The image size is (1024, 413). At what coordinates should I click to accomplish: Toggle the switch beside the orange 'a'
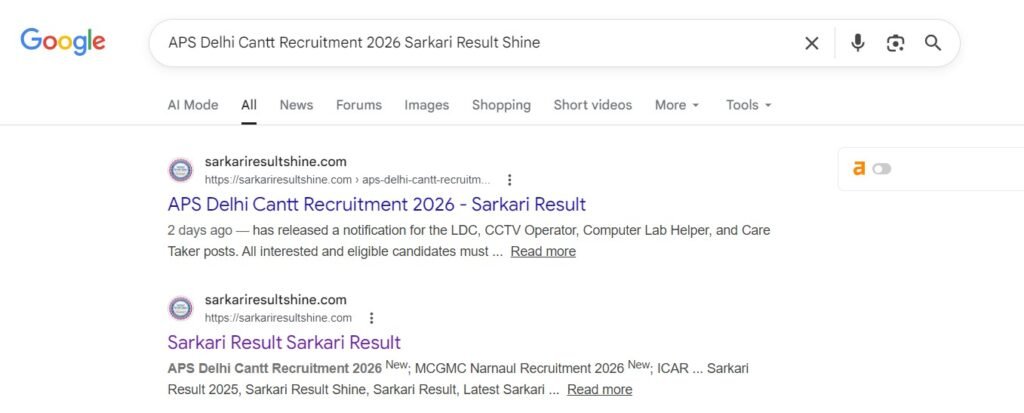click(881, 169)
